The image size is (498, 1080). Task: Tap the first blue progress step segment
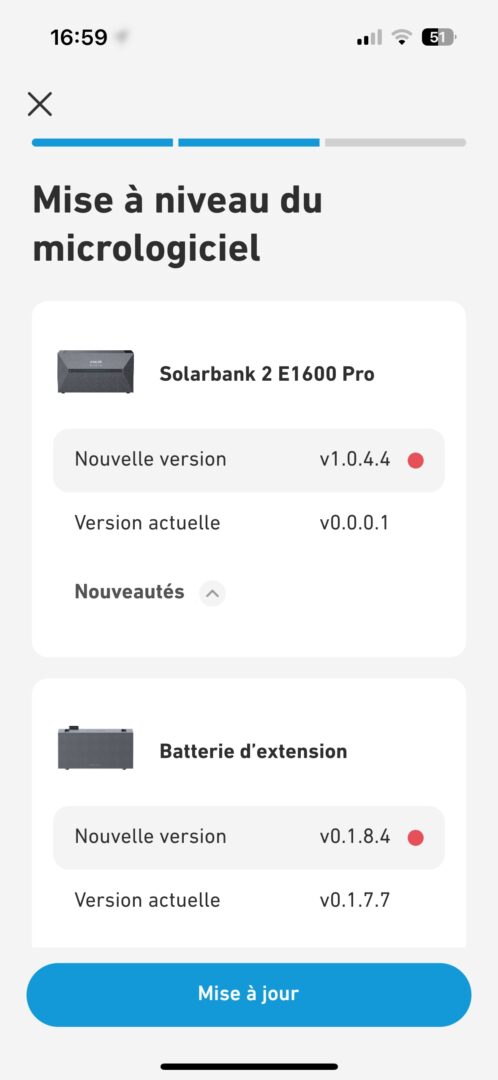pos(102,143)
